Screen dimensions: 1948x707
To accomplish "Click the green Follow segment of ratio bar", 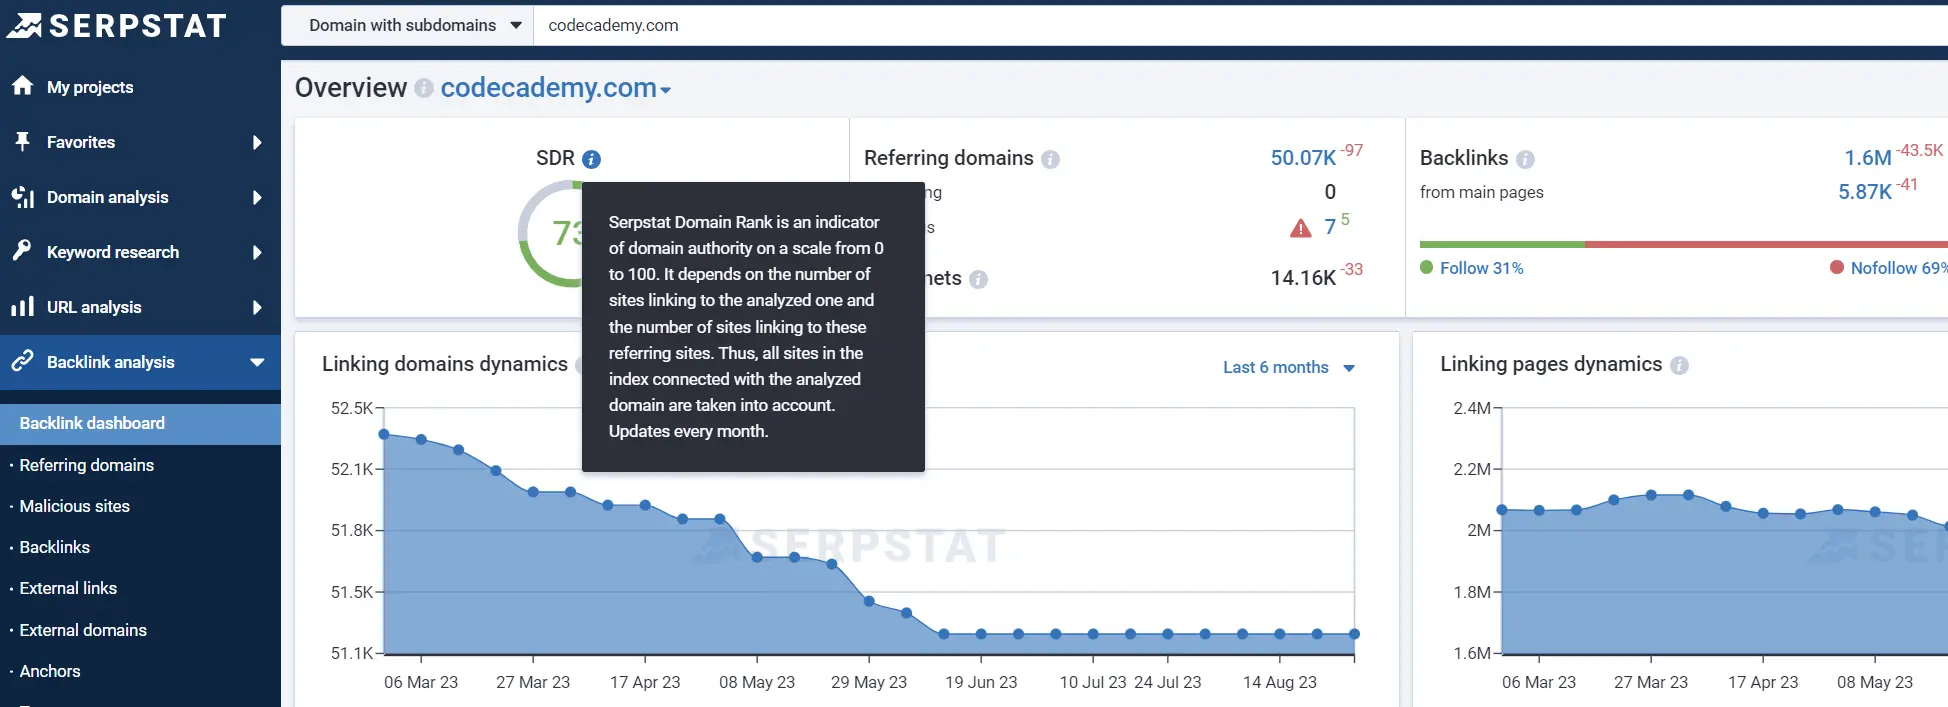I will [1502, 244].
